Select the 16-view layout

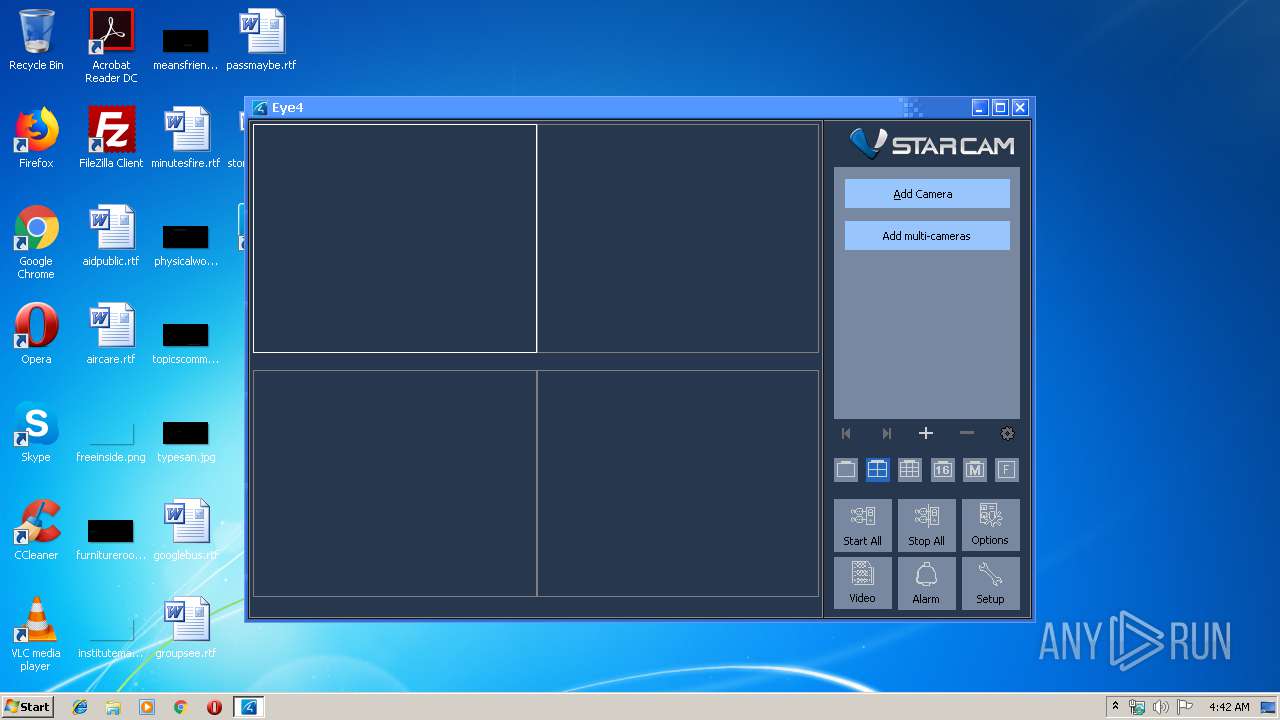(x=942, y=470)
